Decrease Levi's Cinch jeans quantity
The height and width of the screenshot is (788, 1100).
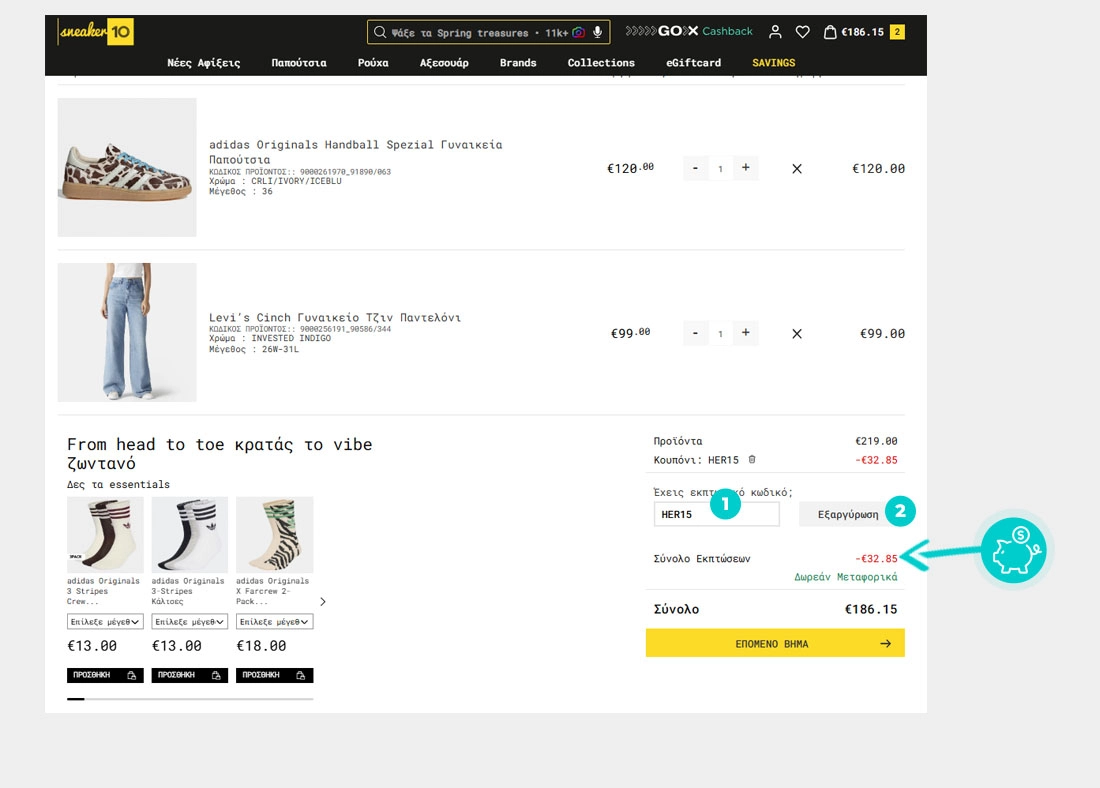(x=695, y=333)
